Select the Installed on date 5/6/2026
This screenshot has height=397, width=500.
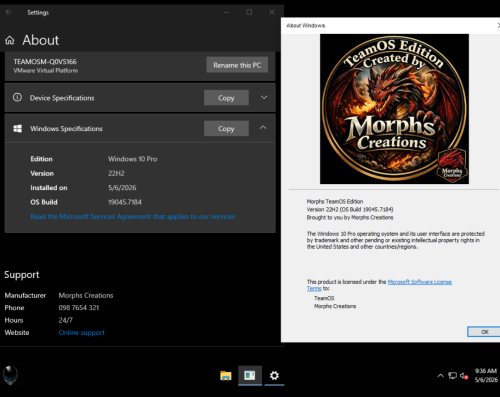click(x=122, y=188)
